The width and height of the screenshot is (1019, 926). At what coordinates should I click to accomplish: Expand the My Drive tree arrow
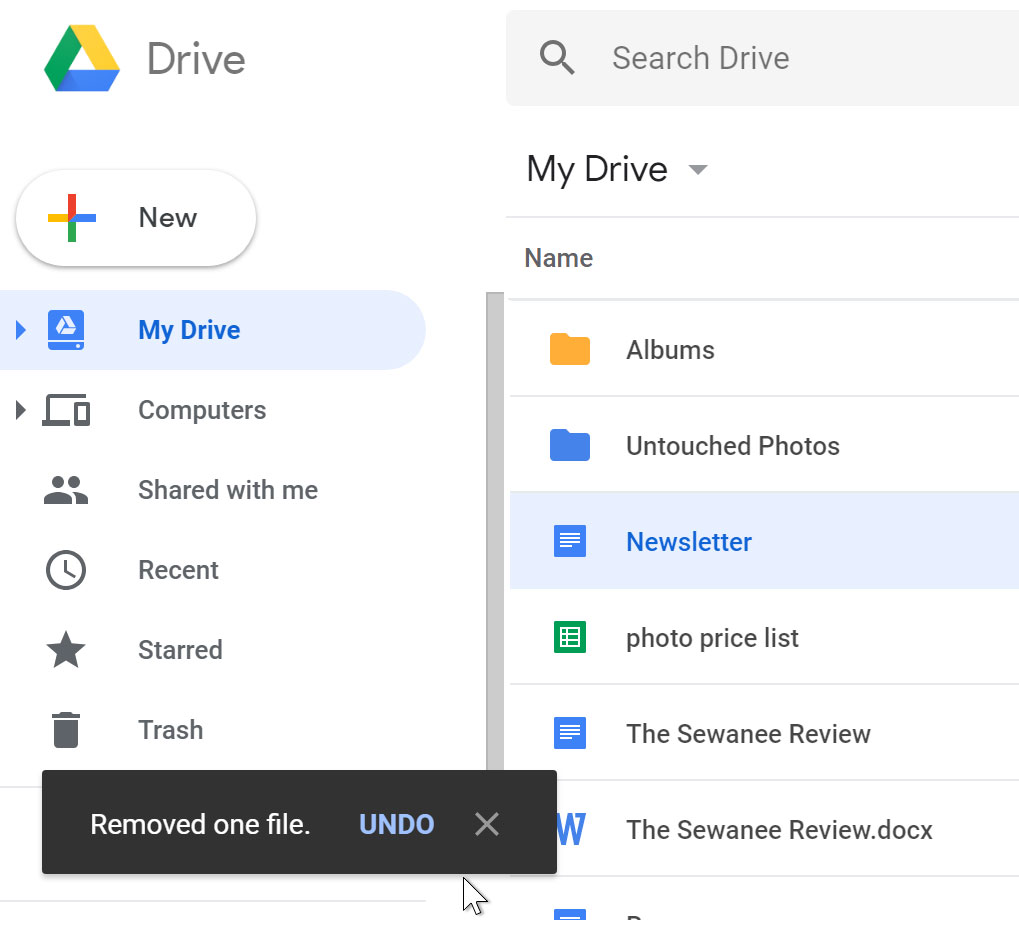[x=21, y=330]
